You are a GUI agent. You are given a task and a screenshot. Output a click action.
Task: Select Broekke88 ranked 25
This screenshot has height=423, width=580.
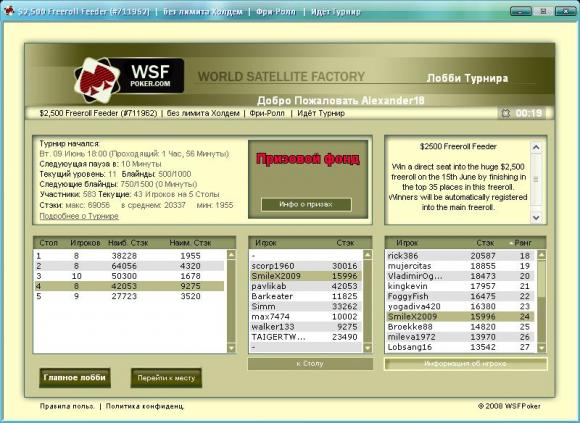click(x=461, y=327)
